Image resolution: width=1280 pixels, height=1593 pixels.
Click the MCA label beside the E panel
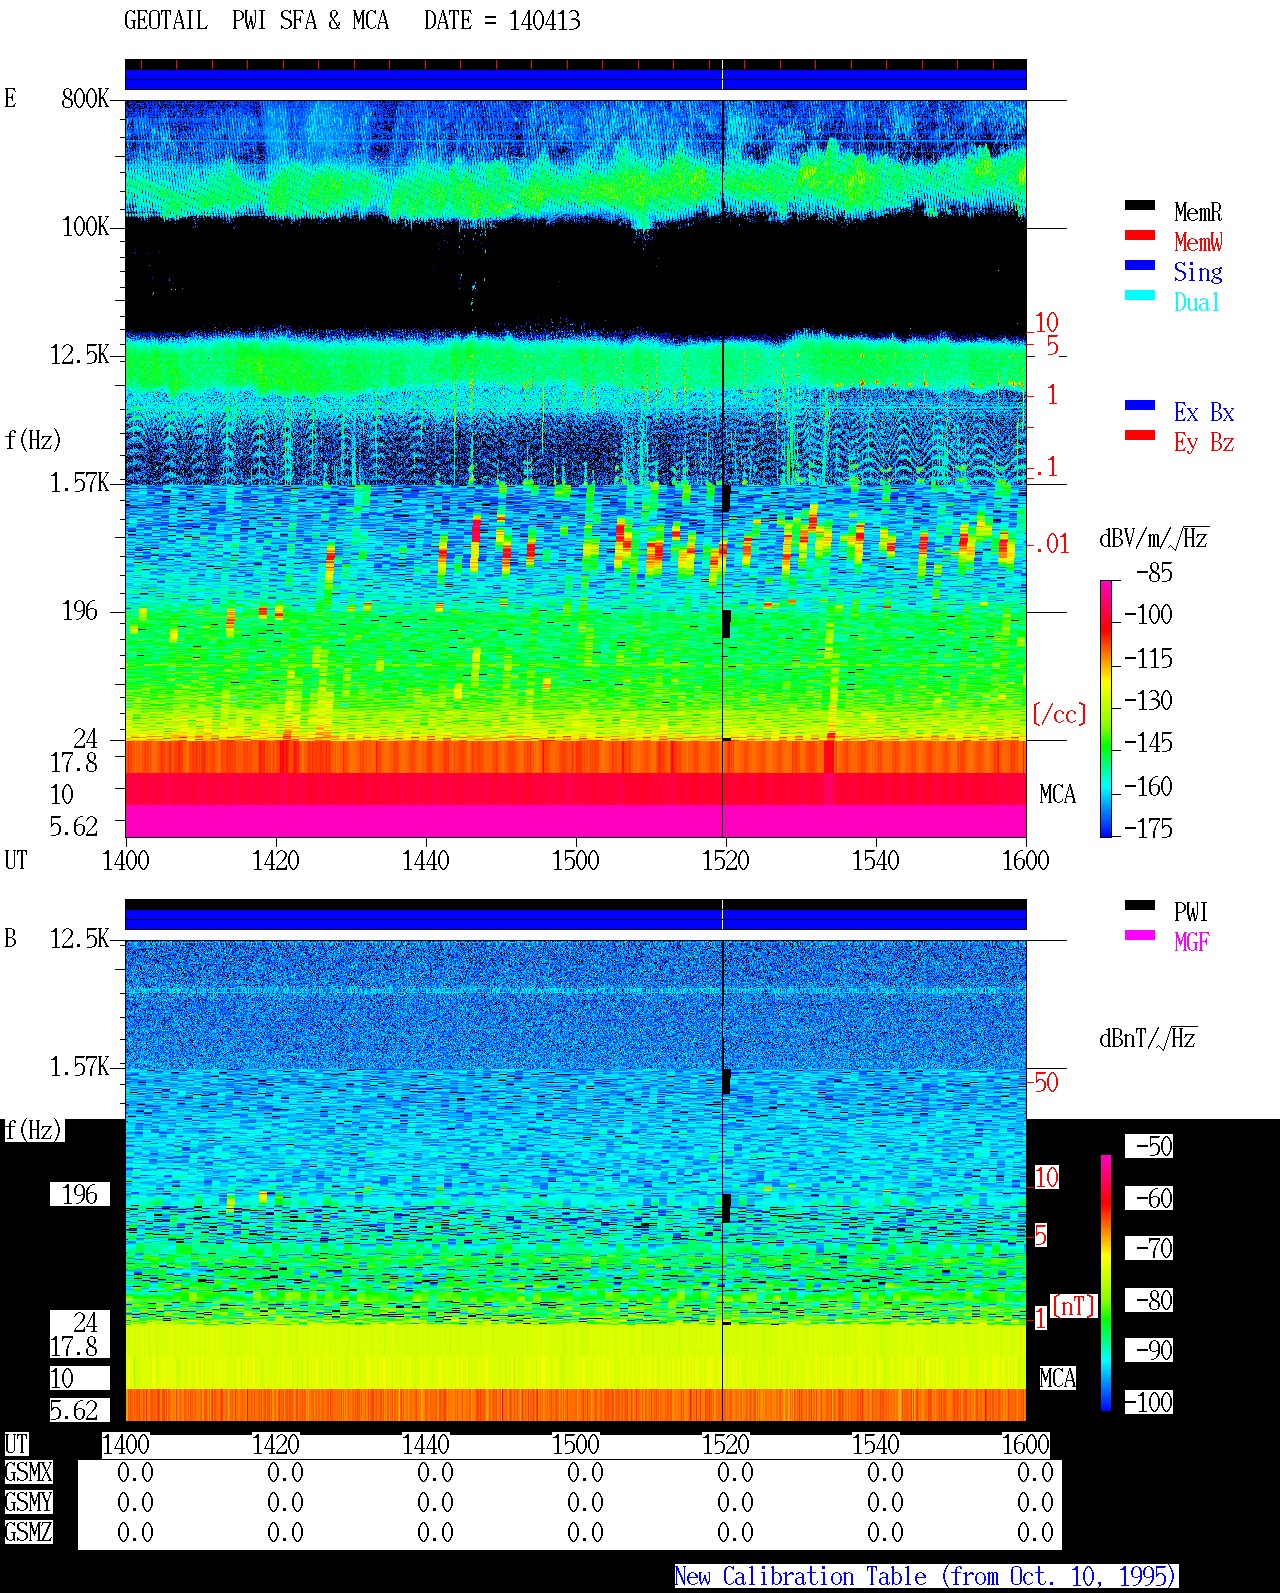click(1057, 794)
